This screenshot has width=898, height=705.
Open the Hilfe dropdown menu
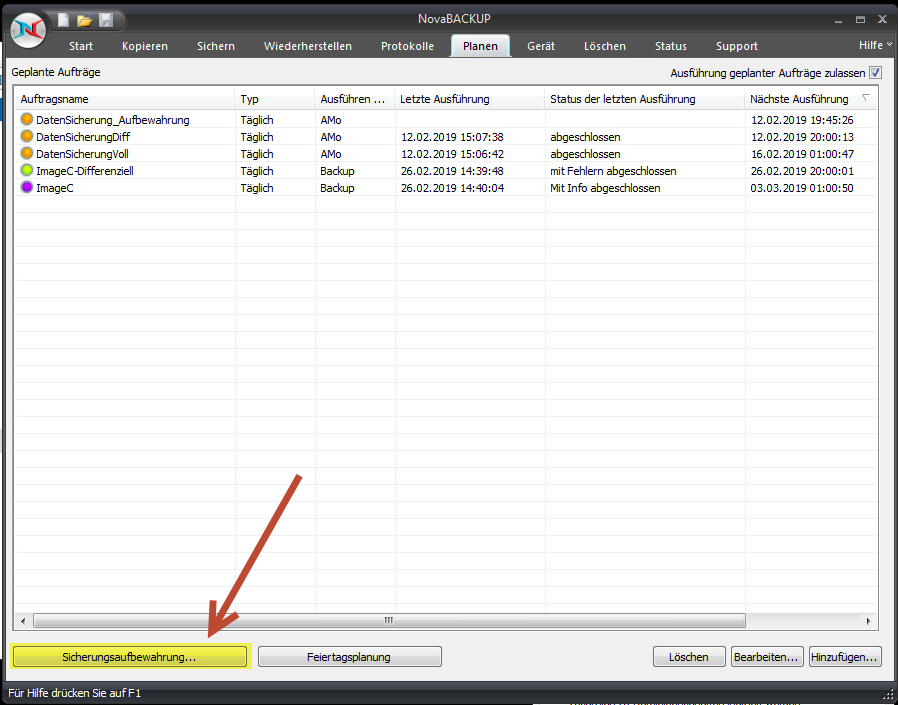click(875, 45)
